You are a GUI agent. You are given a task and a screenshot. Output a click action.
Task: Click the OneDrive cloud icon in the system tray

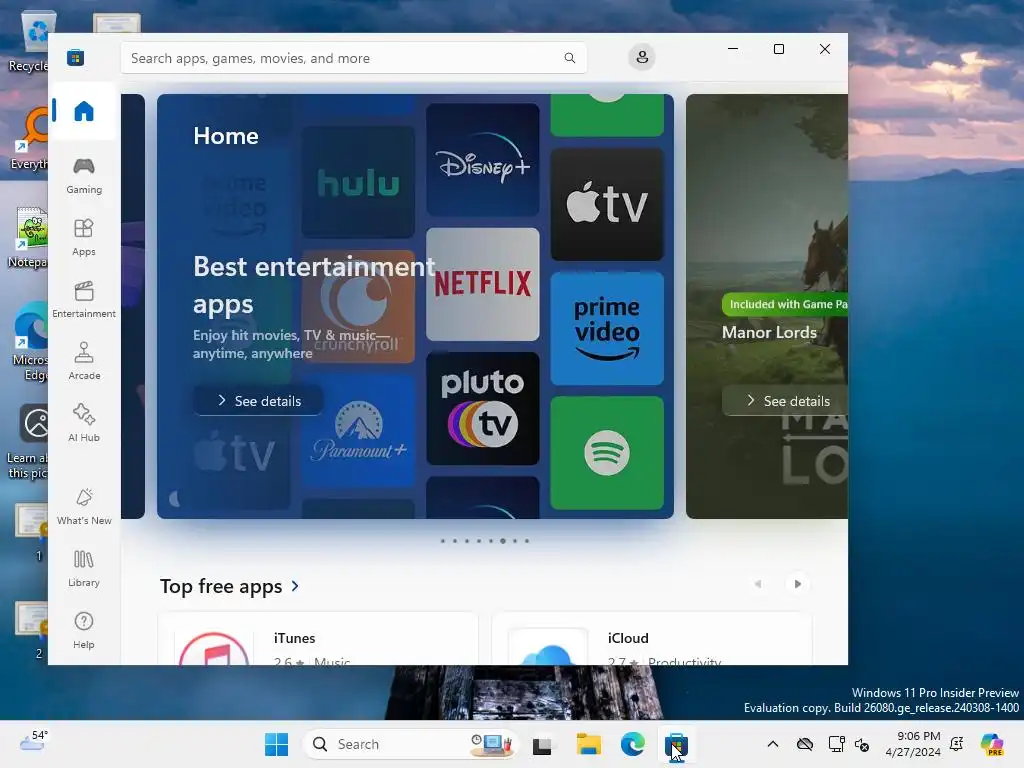[805, 744]
